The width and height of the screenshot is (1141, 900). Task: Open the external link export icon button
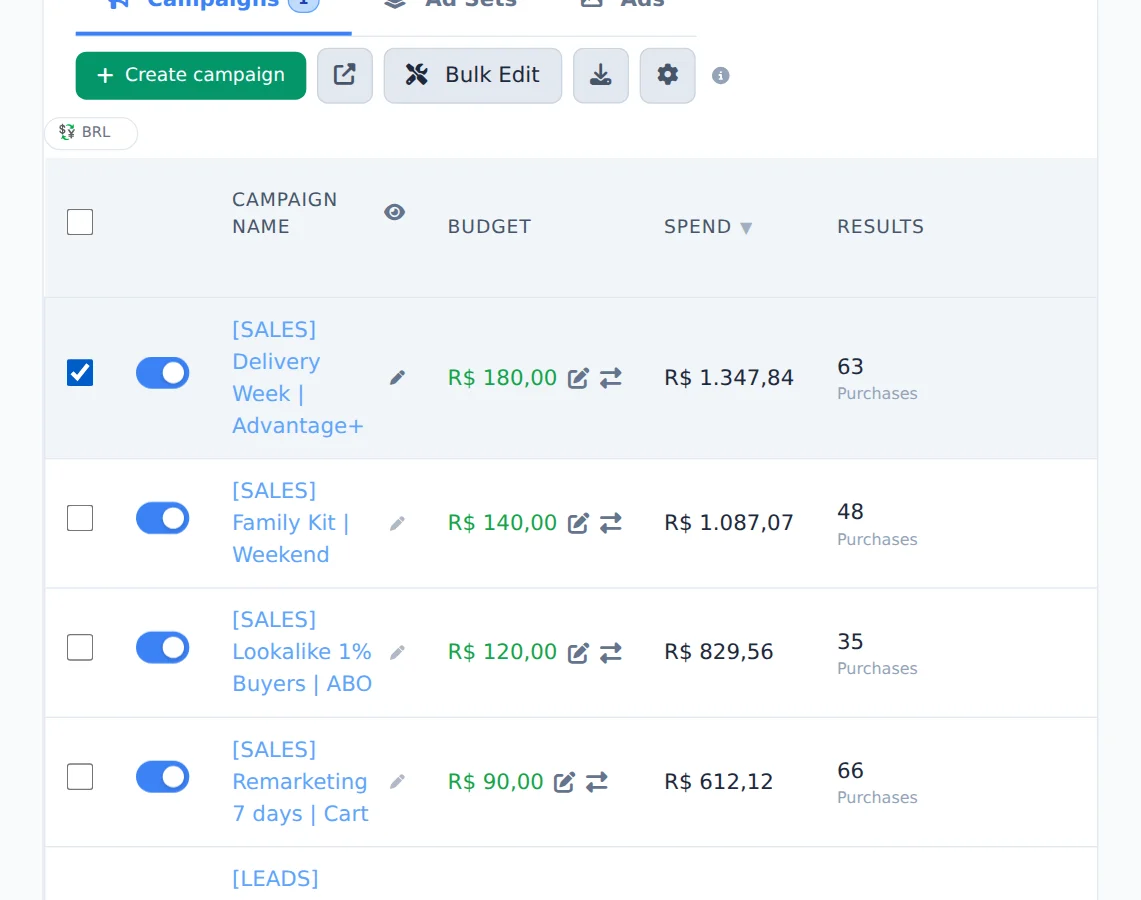(345, 76)
